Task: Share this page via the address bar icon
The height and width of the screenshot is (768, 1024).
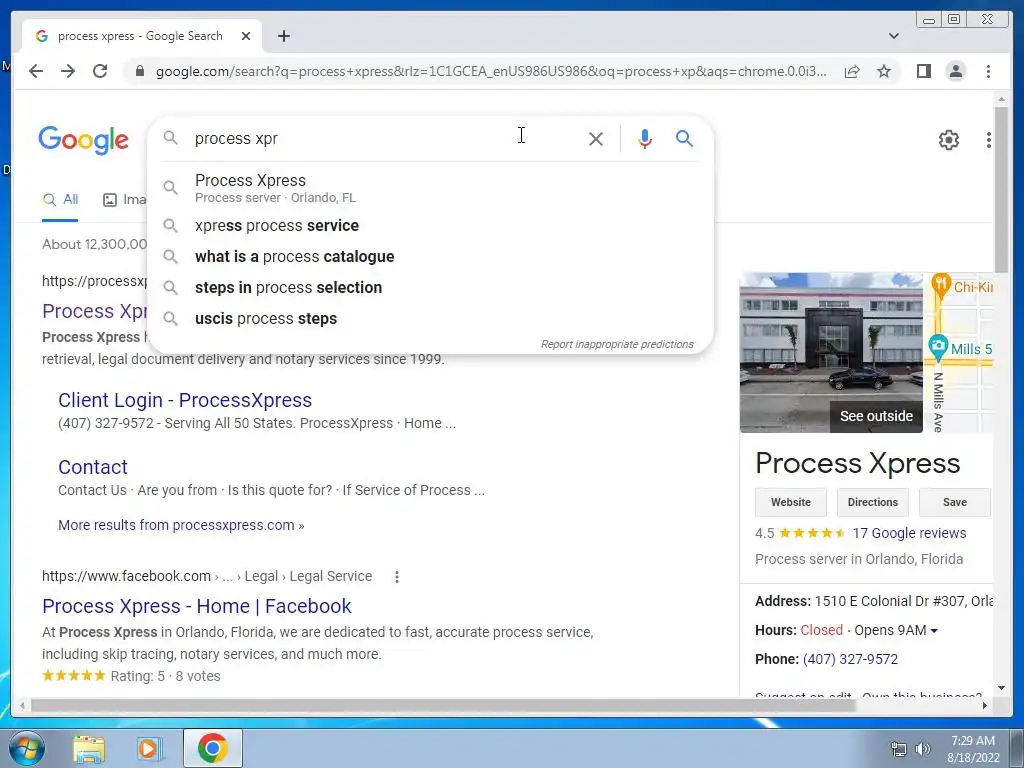Action: pos(852,71)
